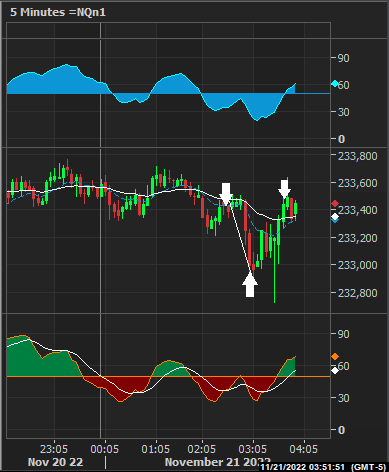Click the 23:05 time axis label

coord(54,449)
